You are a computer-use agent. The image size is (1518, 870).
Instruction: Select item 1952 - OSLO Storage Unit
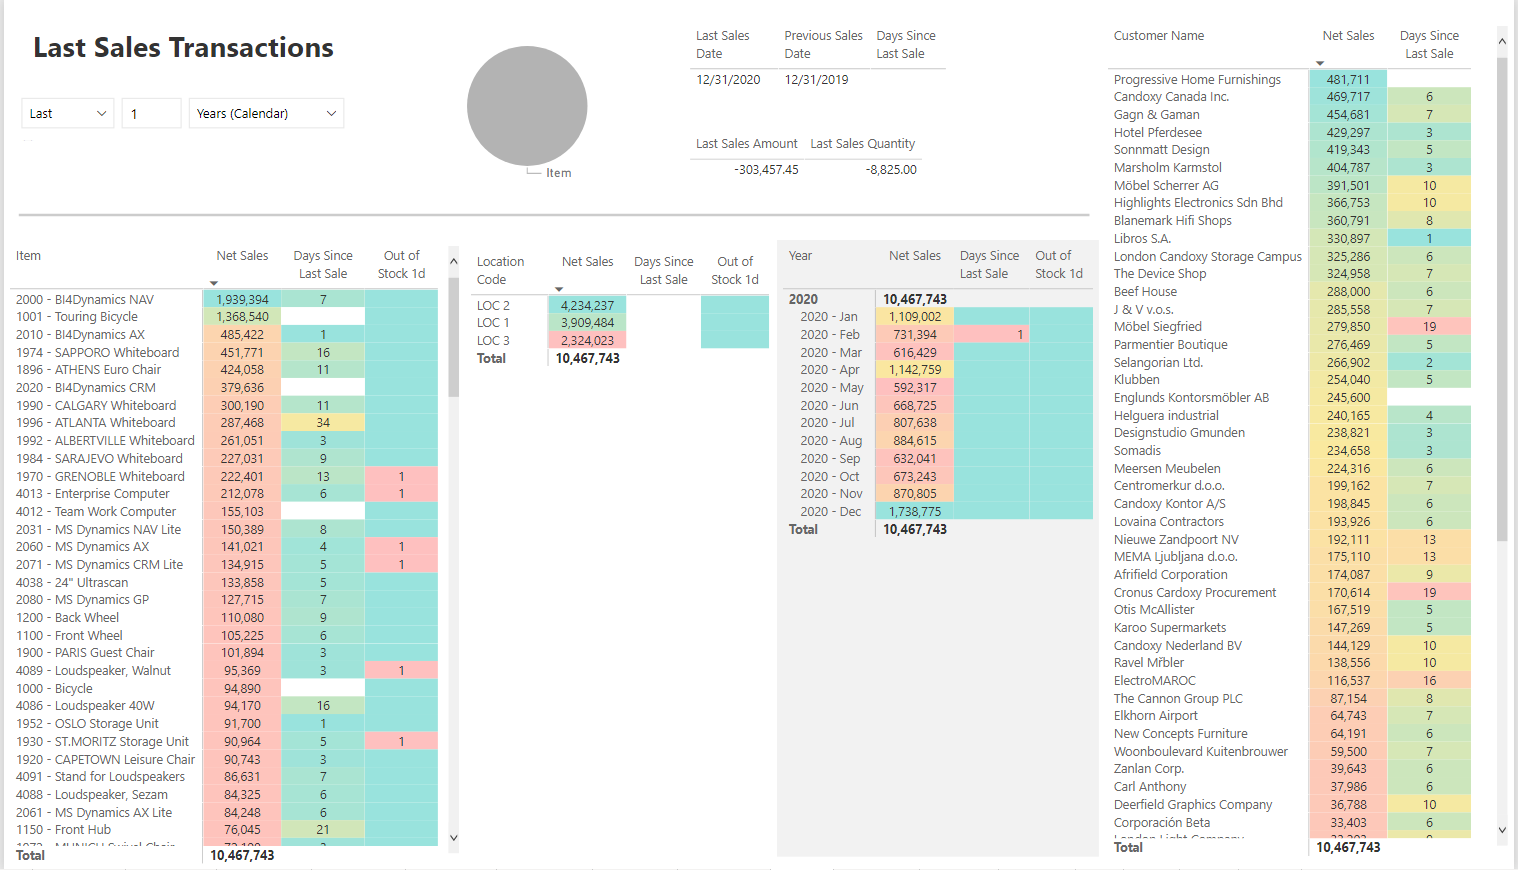point(87,724)
